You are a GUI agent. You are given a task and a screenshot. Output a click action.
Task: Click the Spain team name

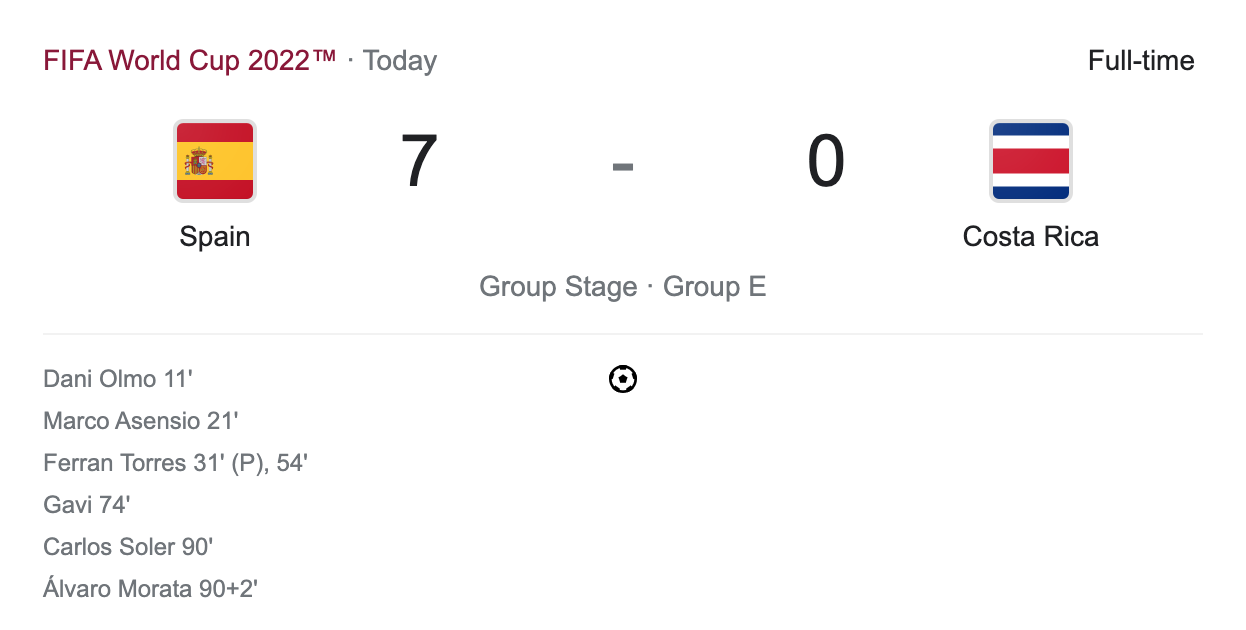click(215, 237)
